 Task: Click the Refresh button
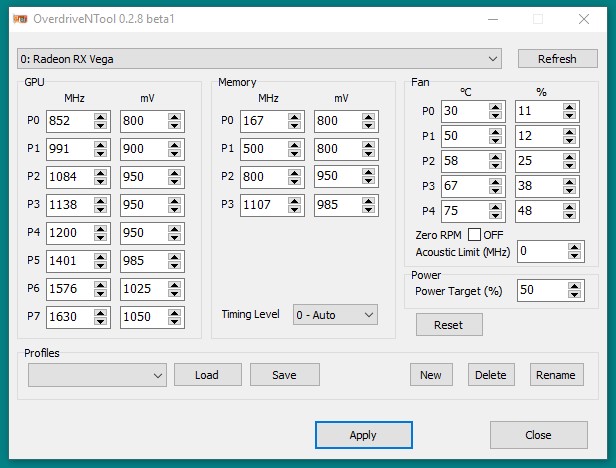[x=557, y=59]
